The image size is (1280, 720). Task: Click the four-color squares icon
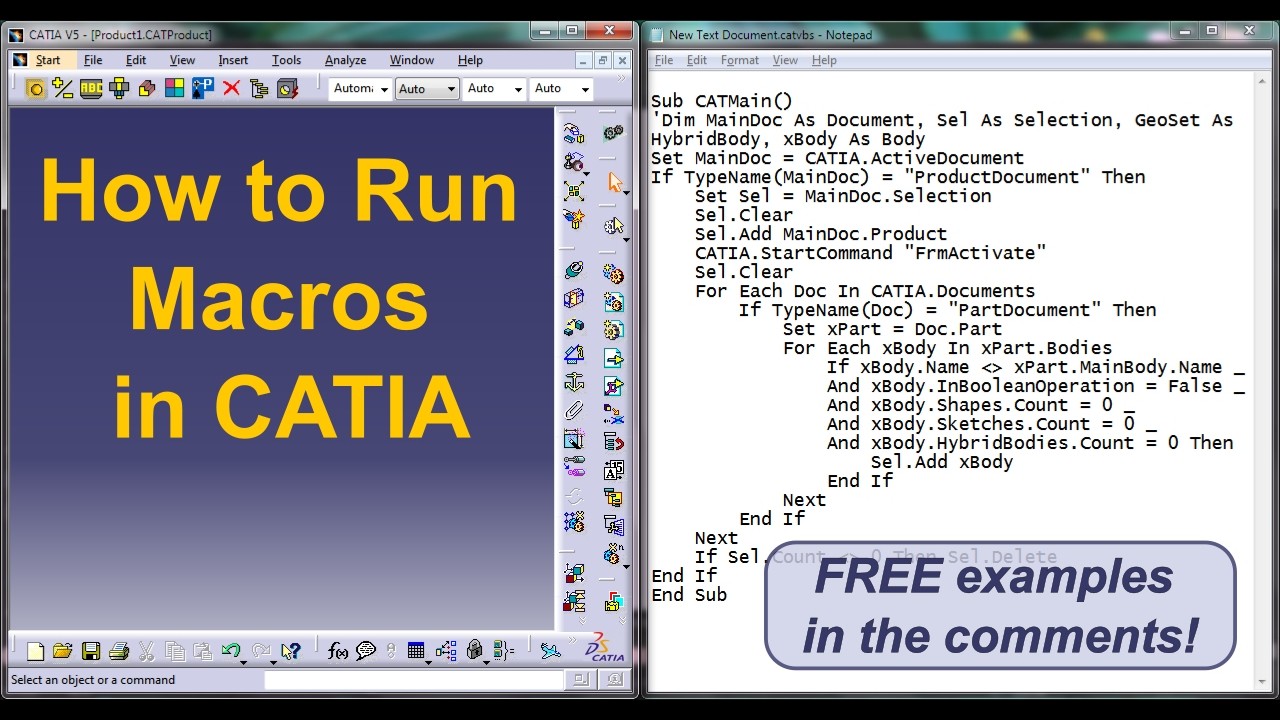[x=175, y=89]
